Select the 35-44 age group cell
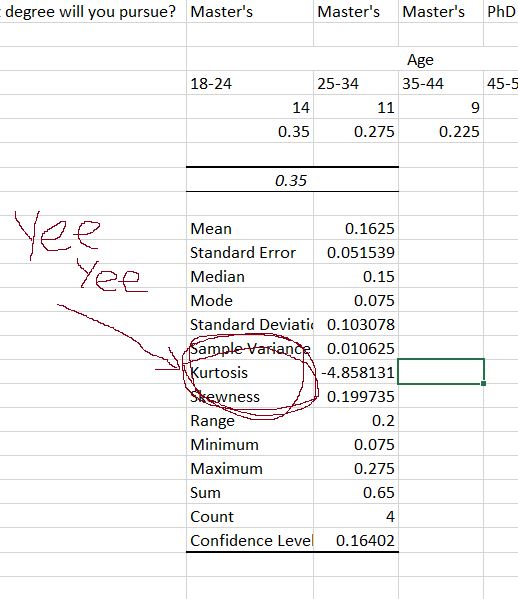This screenshot has width=518, height=599. coord(441,83)
